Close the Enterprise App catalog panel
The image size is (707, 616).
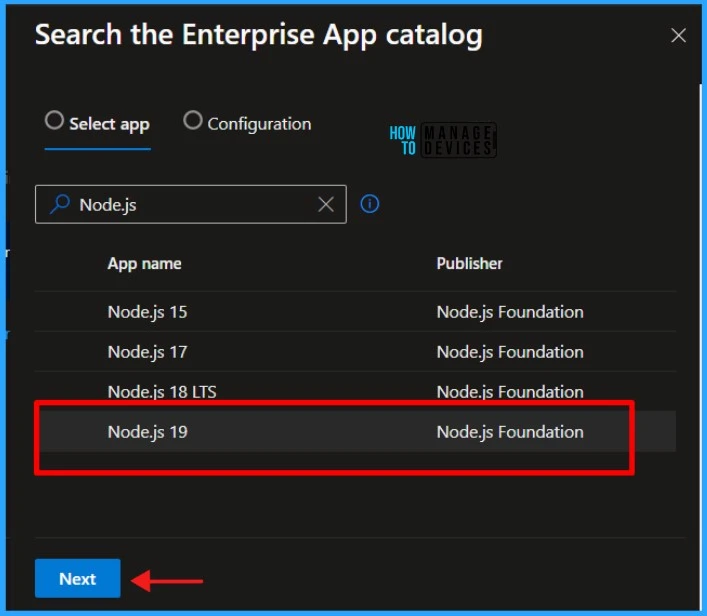[x=678, y=35]
